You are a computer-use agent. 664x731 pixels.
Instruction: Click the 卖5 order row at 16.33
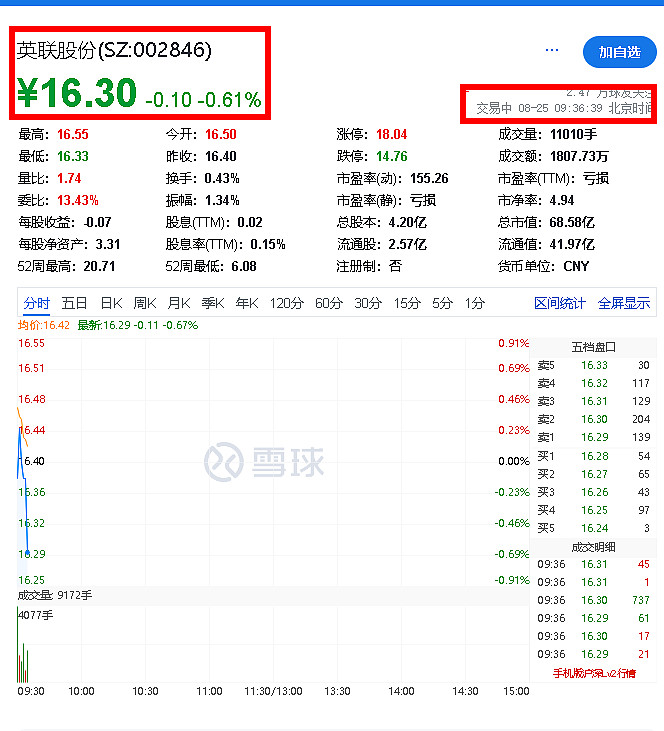tap(594, 365)
